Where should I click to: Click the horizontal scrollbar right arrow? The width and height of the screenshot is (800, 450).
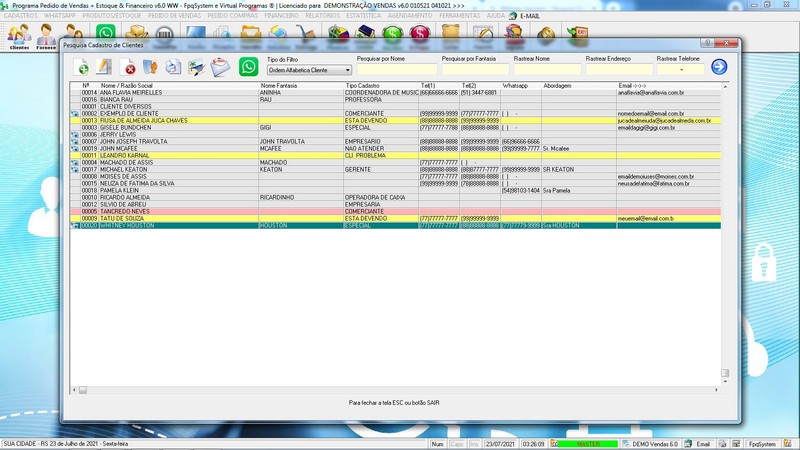pos(716,390)
